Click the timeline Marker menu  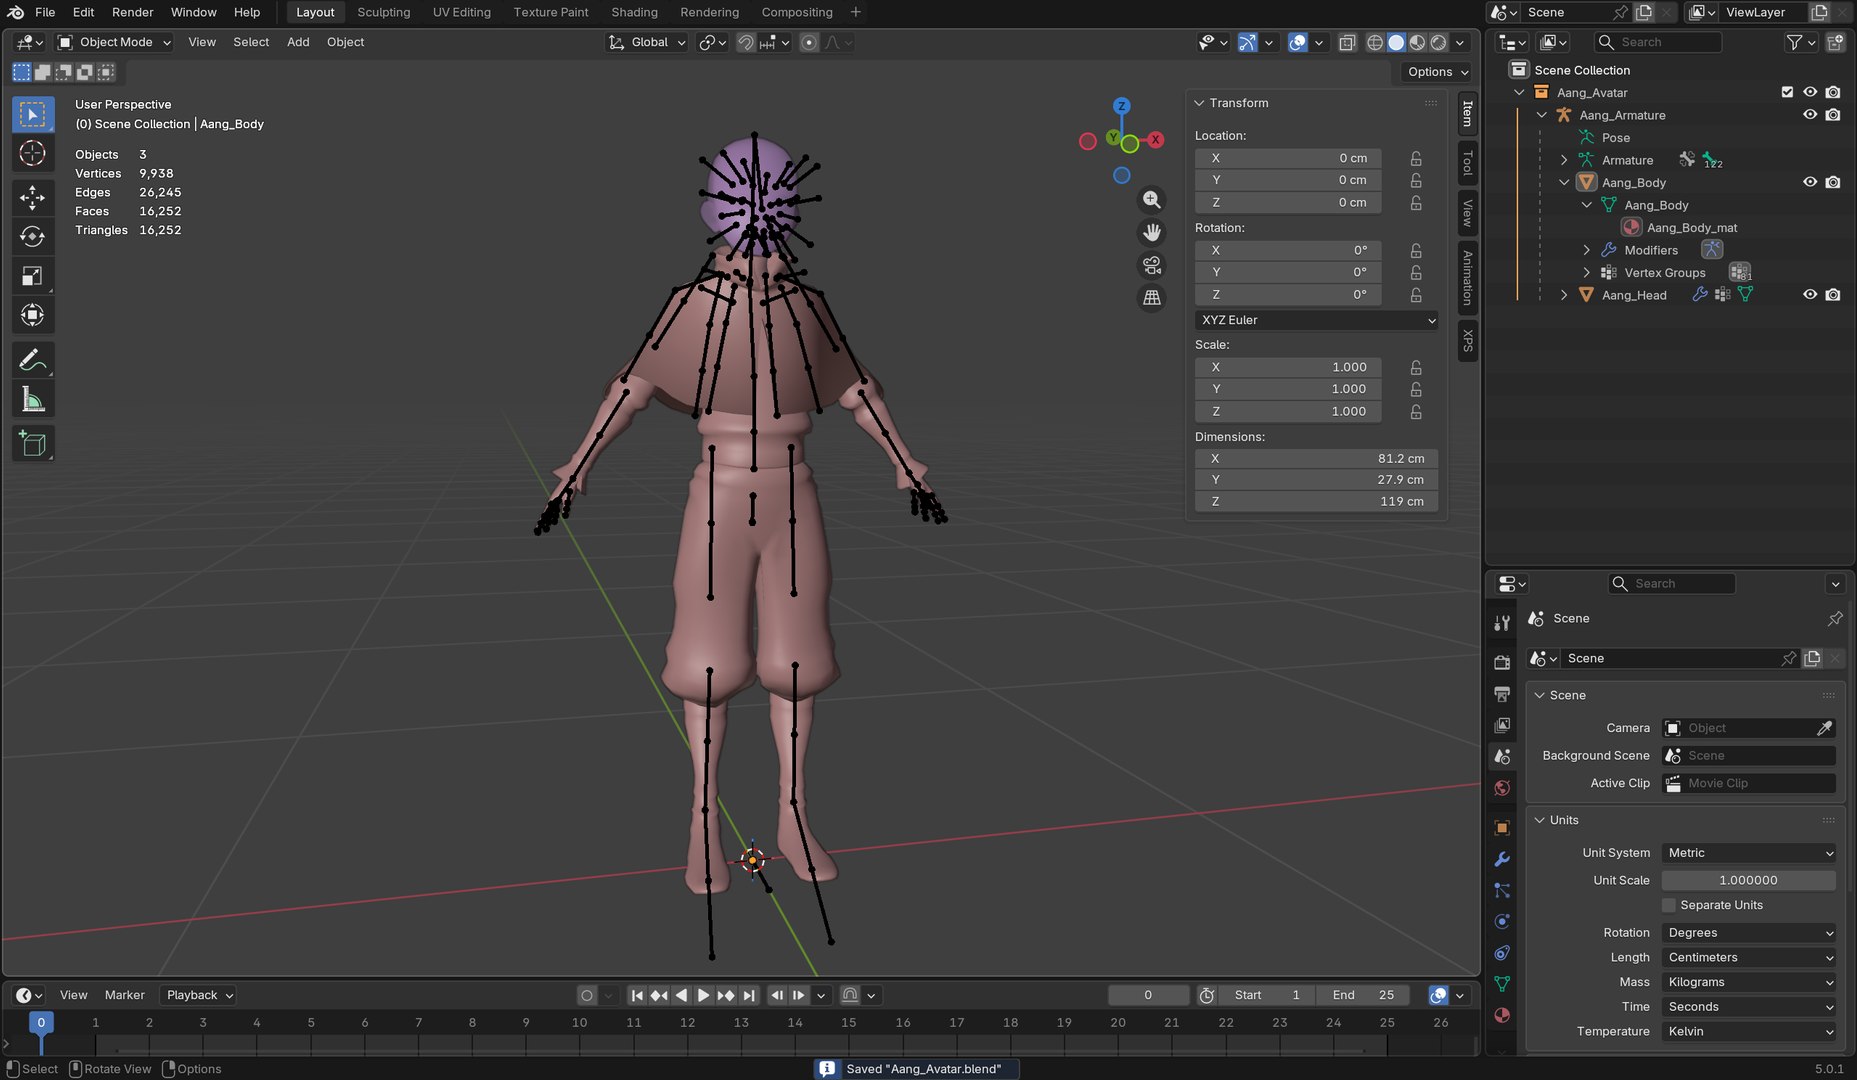coord(125,995)
